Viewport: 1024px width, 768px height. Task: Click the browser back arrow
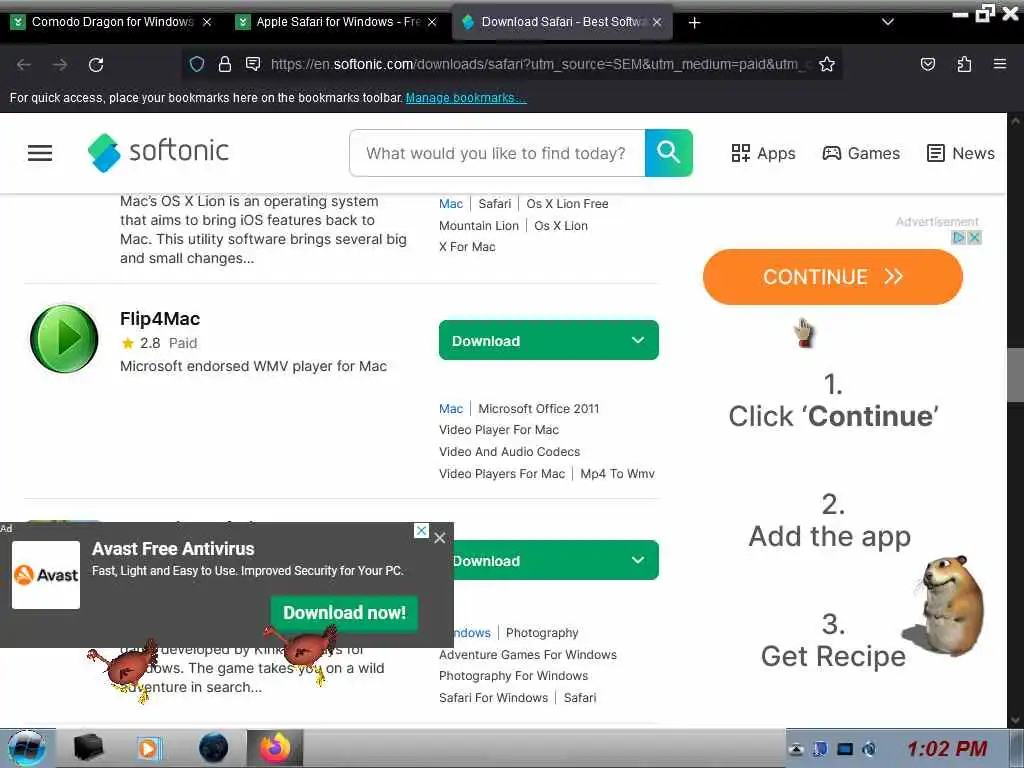(24, 65)
